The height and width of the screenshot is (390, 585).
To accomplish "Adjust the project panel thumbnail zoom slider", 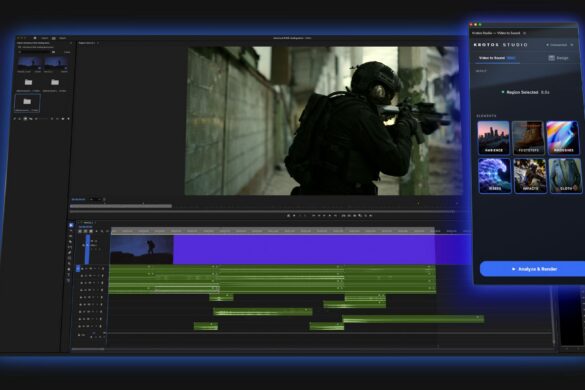I will coord(44,119).
